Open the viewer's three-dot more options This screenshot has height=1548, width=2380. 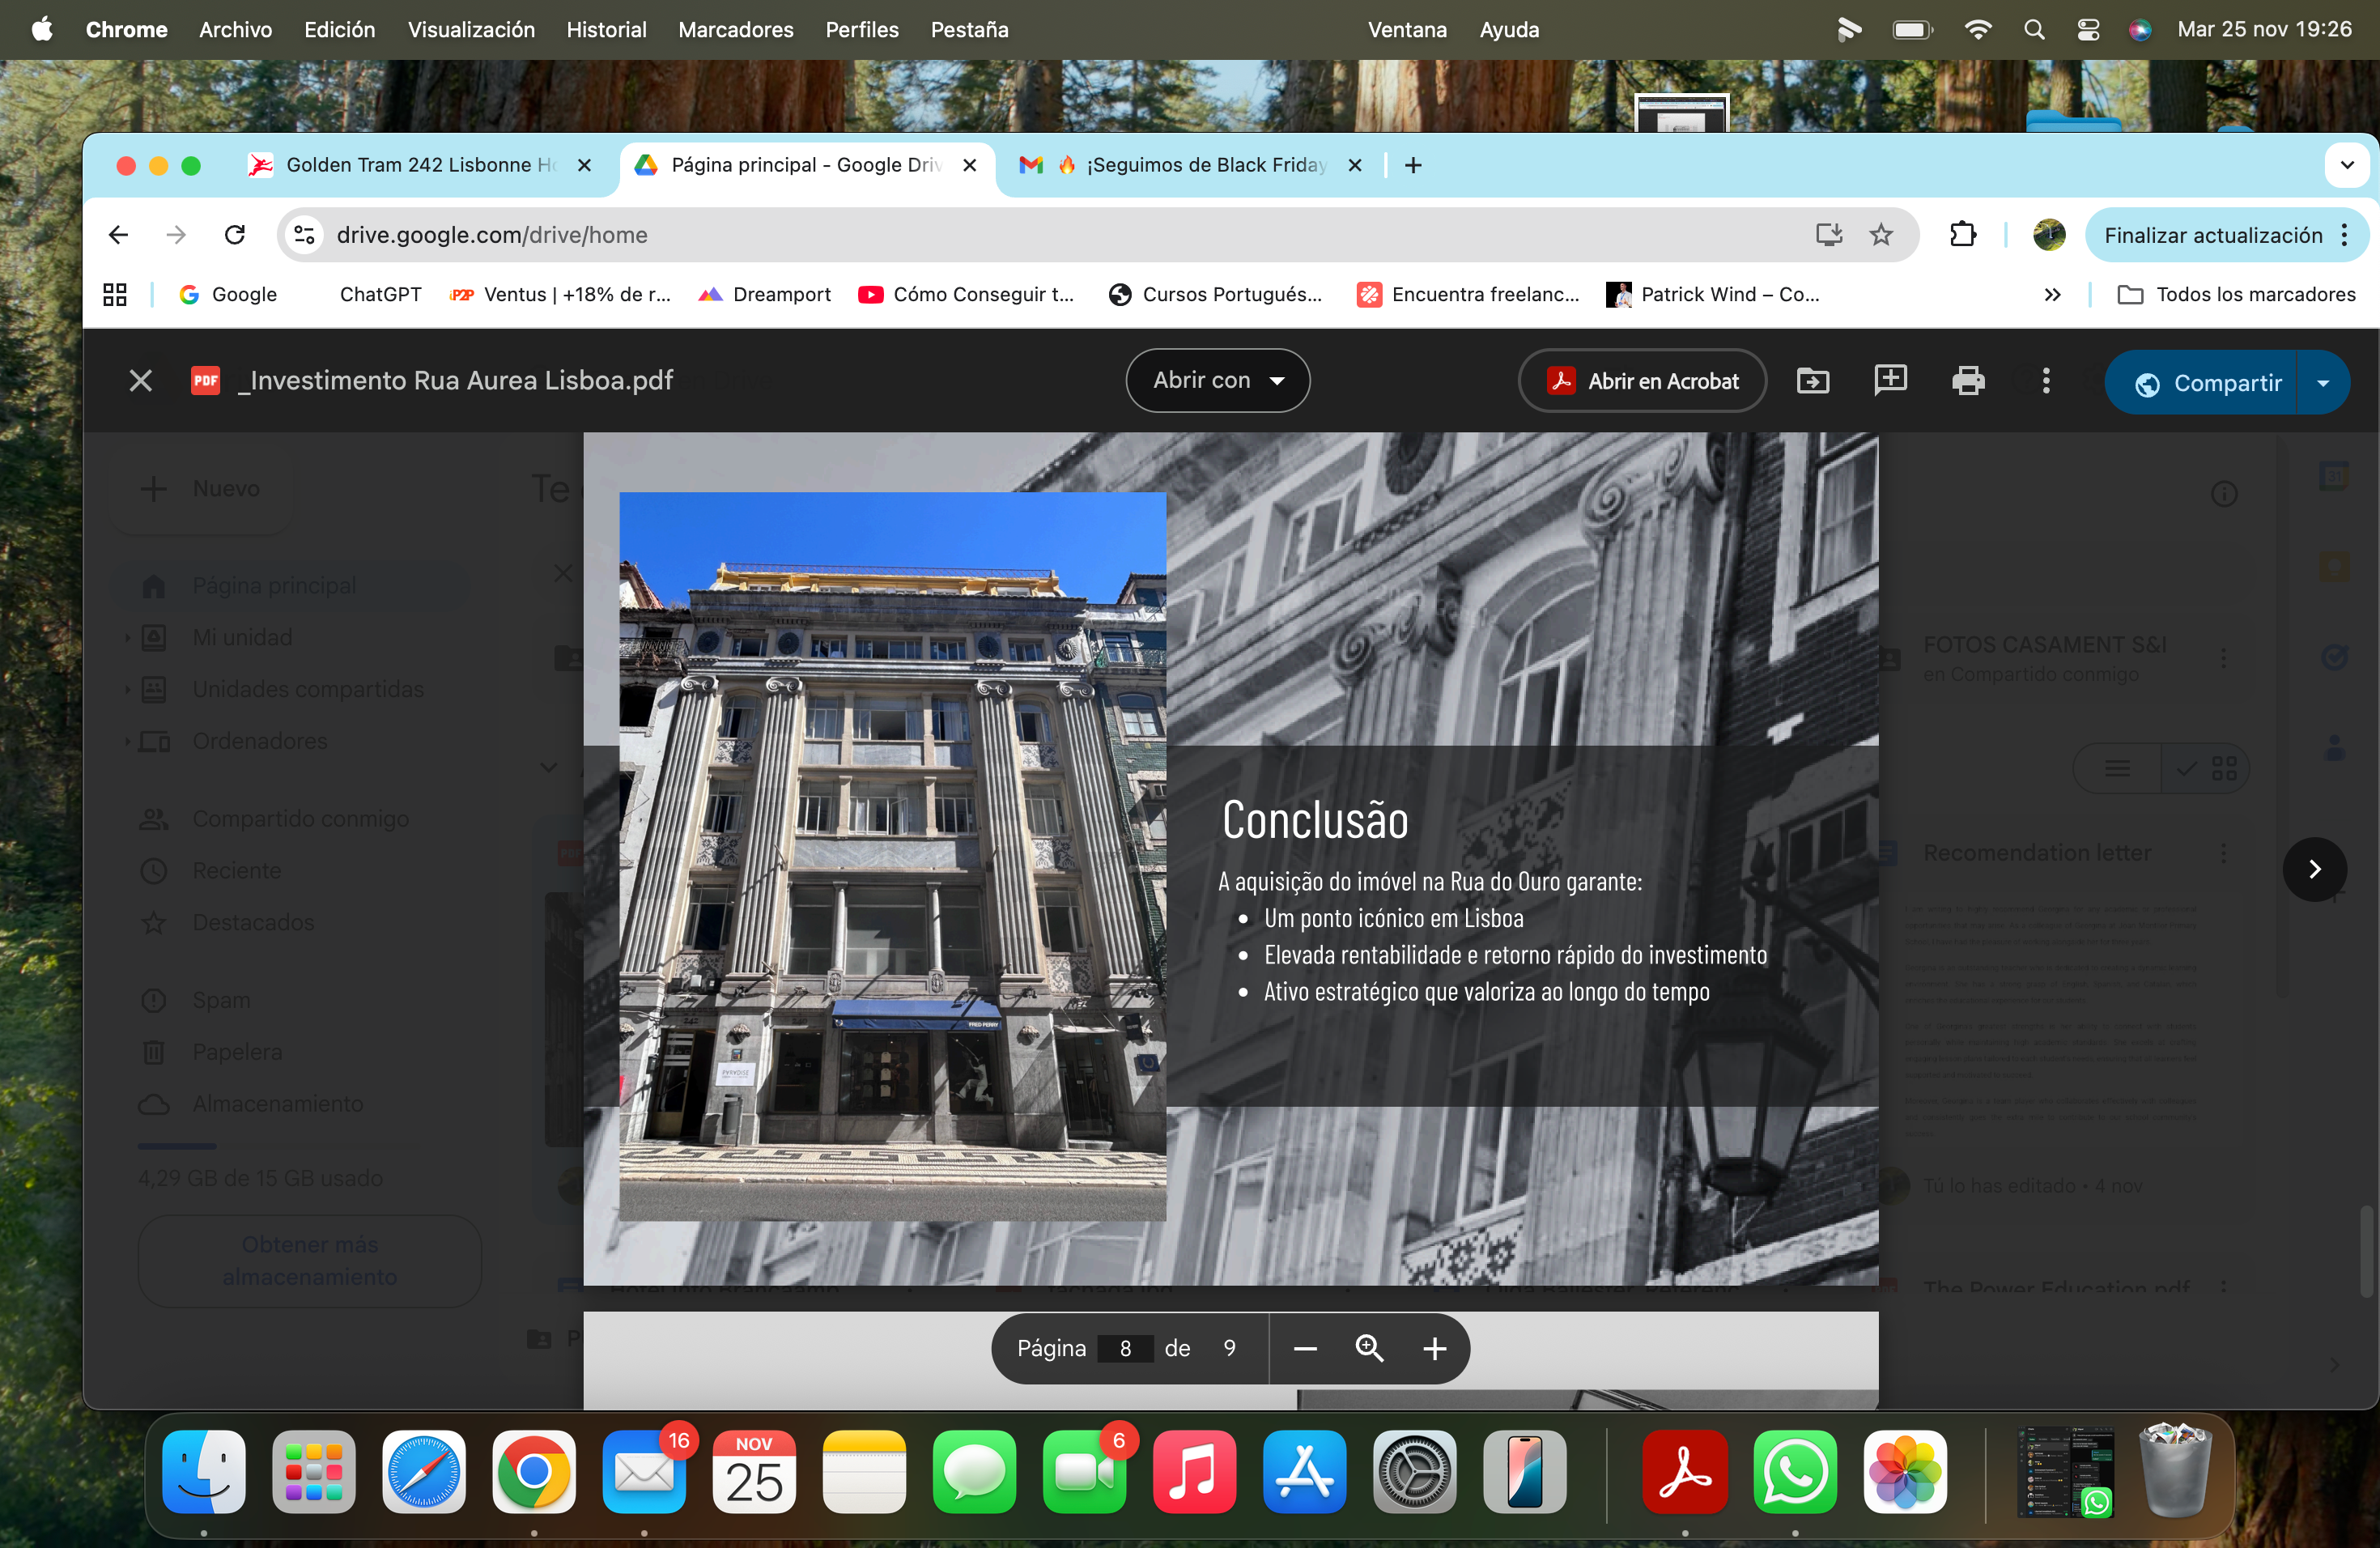click(2046, 381)
